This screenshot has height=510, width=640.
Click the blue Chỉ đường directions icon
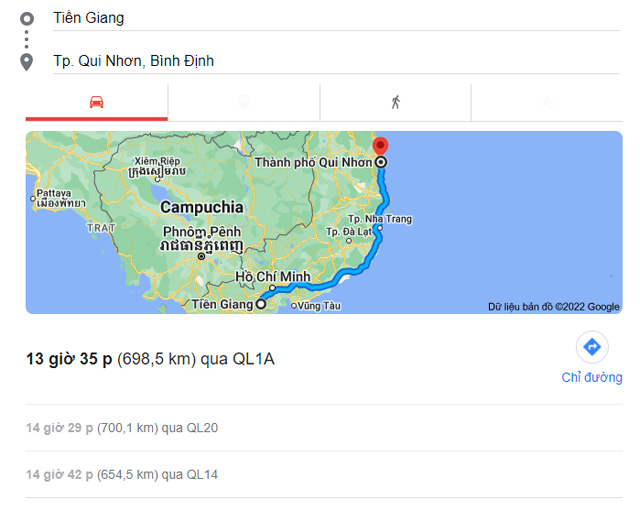[x=592, y=347]
